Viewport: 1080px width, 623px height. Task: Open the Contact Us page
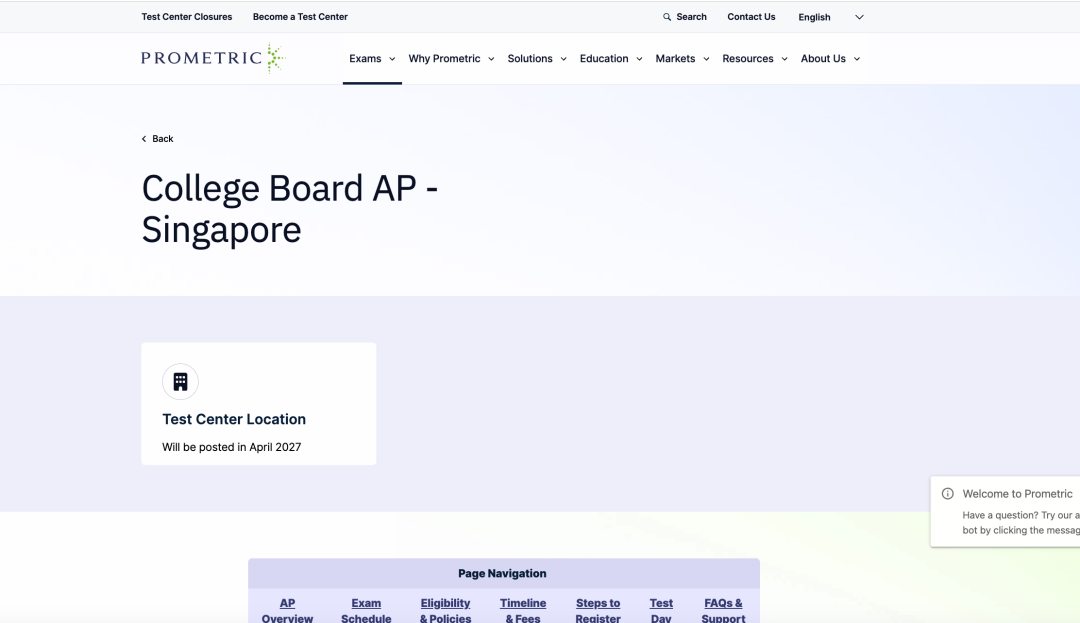click(751, 17)
